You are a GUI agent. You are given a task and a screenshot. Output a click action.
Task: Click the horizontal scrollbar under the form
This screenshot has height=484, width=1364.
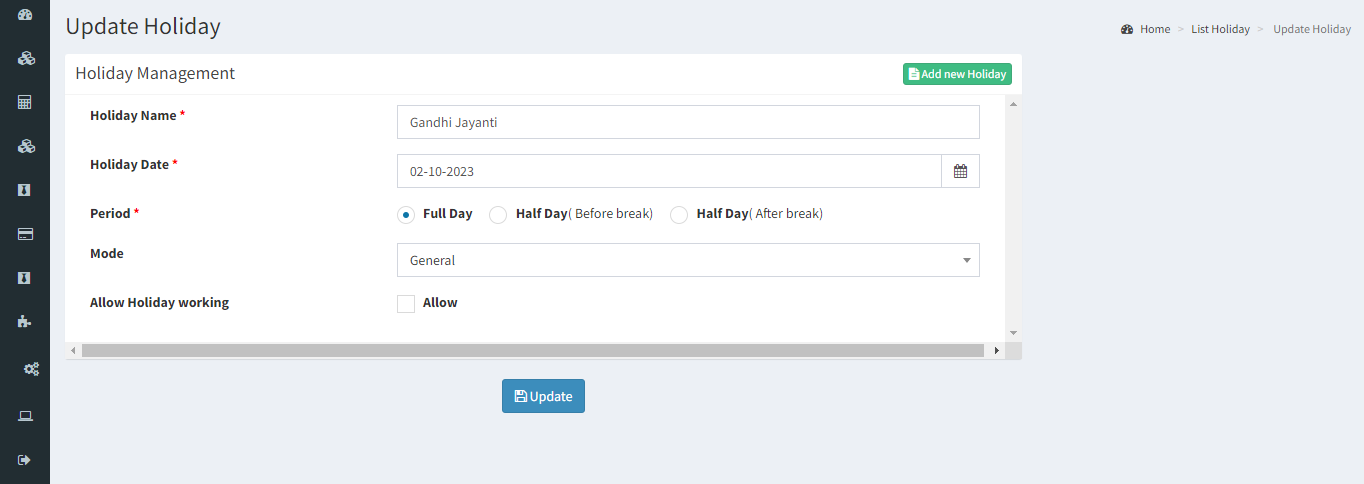532,351
